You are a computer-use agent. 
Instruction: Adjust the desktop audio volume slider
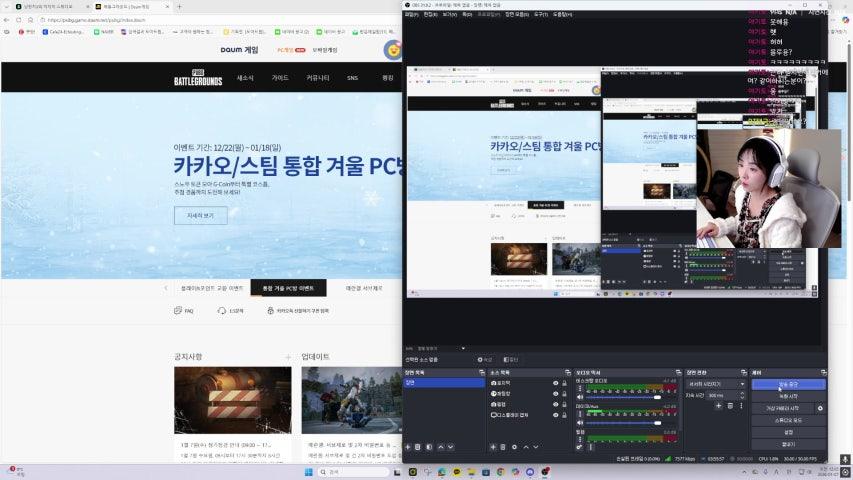point(656,397)
